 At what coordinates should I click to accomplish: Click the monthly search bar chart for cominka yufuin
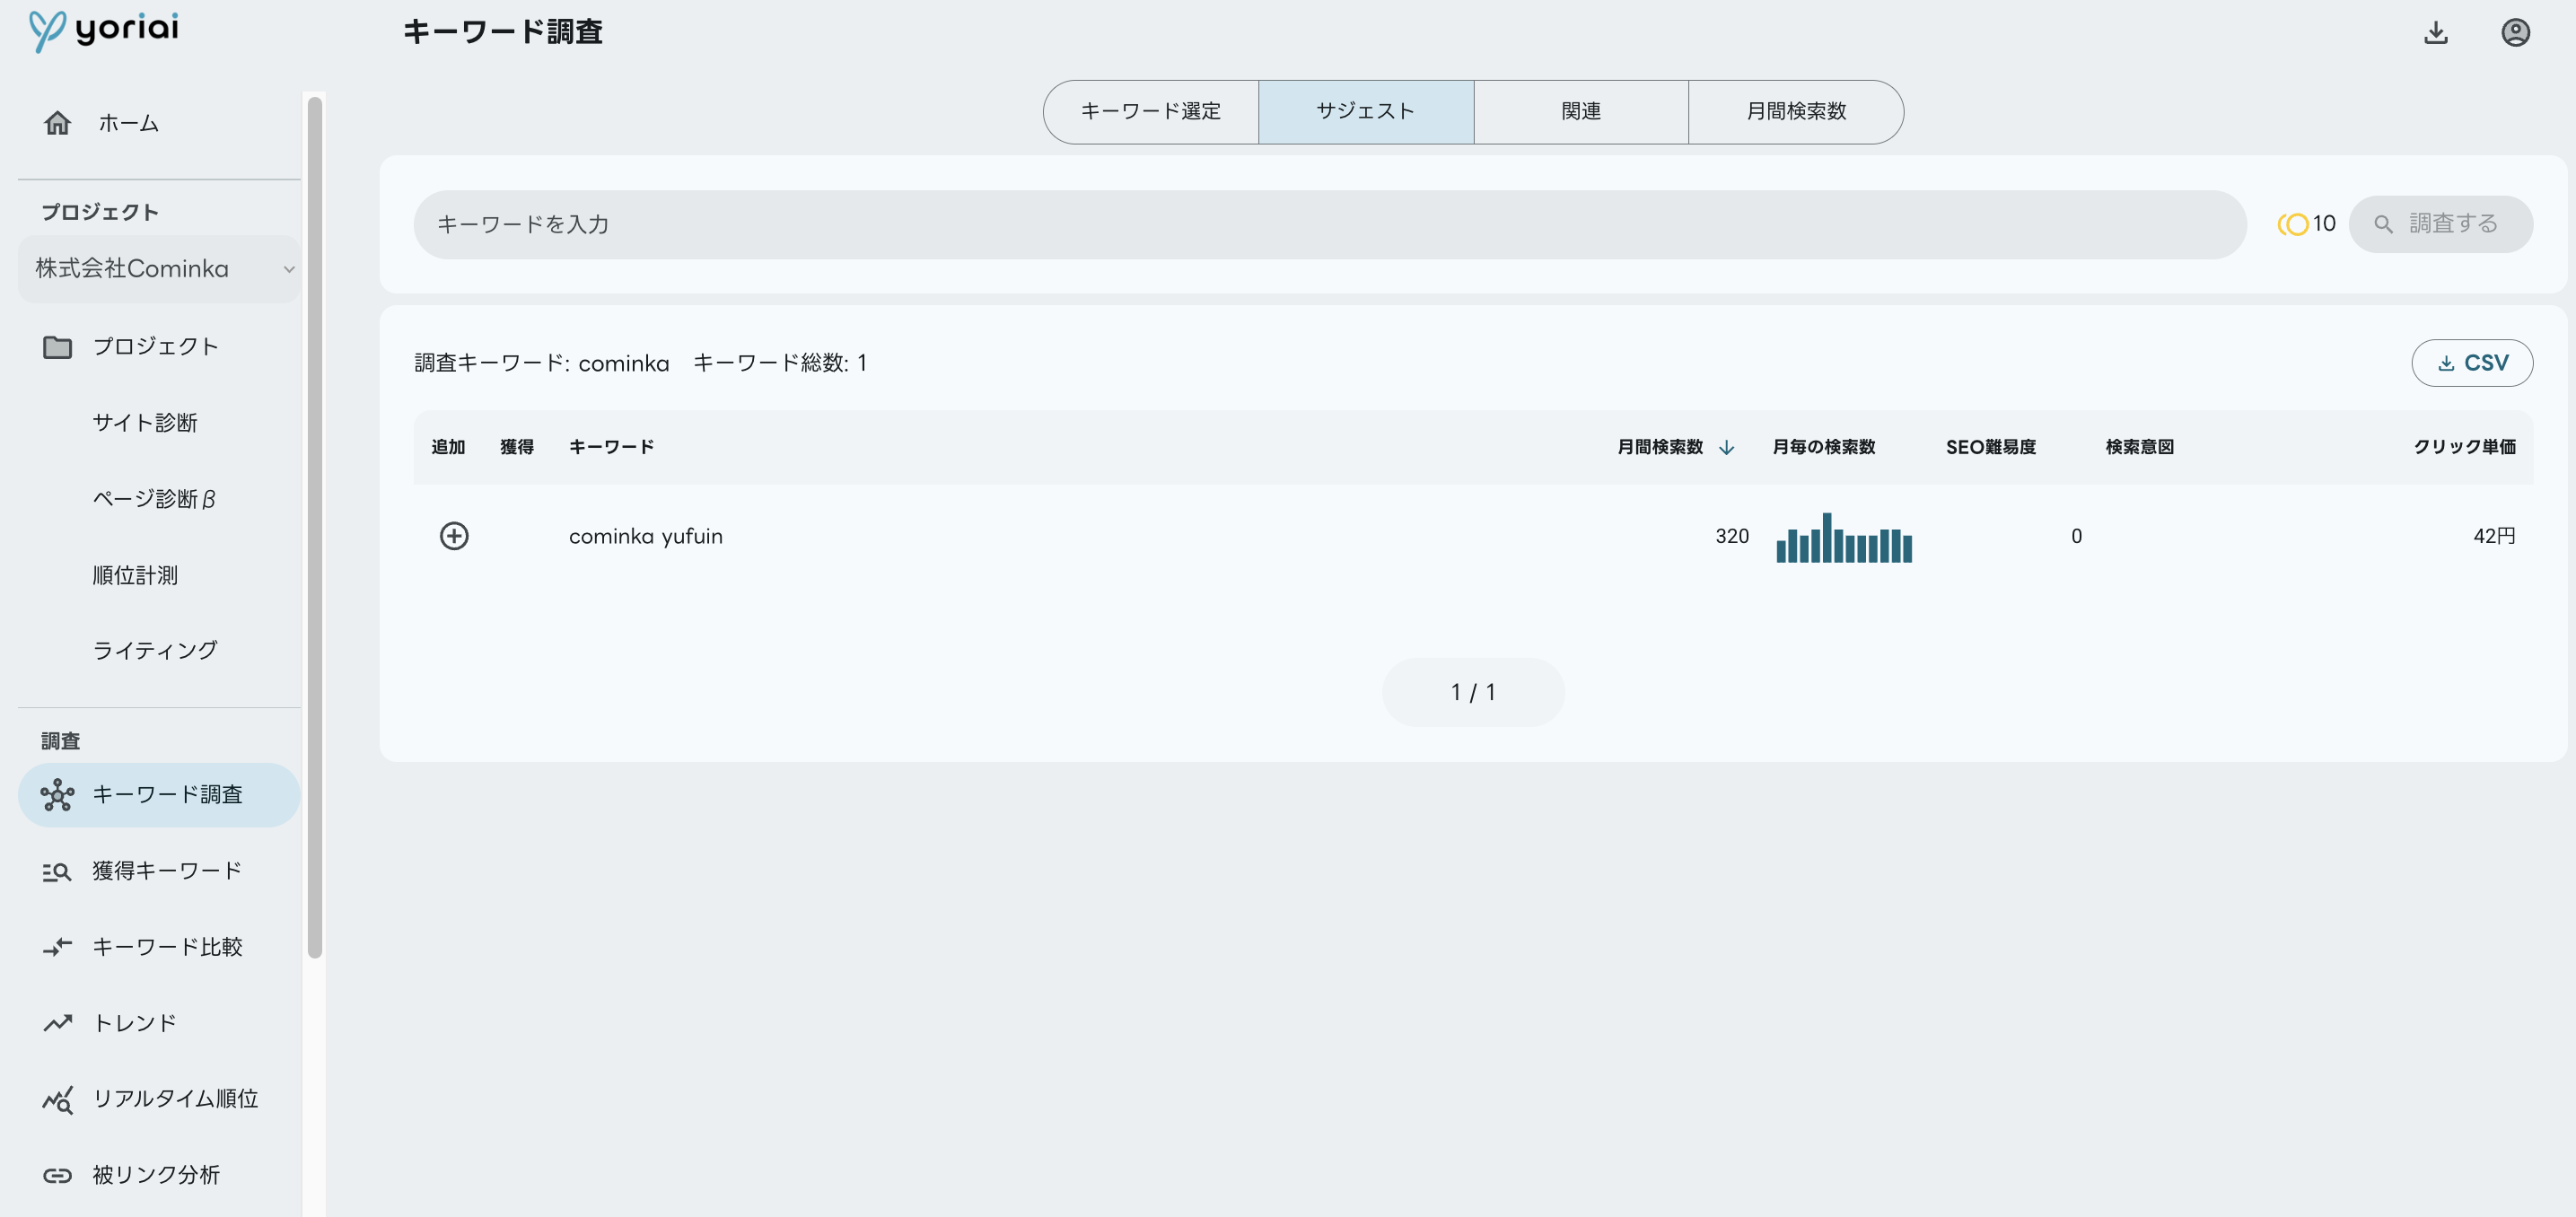pos(1844,537)
